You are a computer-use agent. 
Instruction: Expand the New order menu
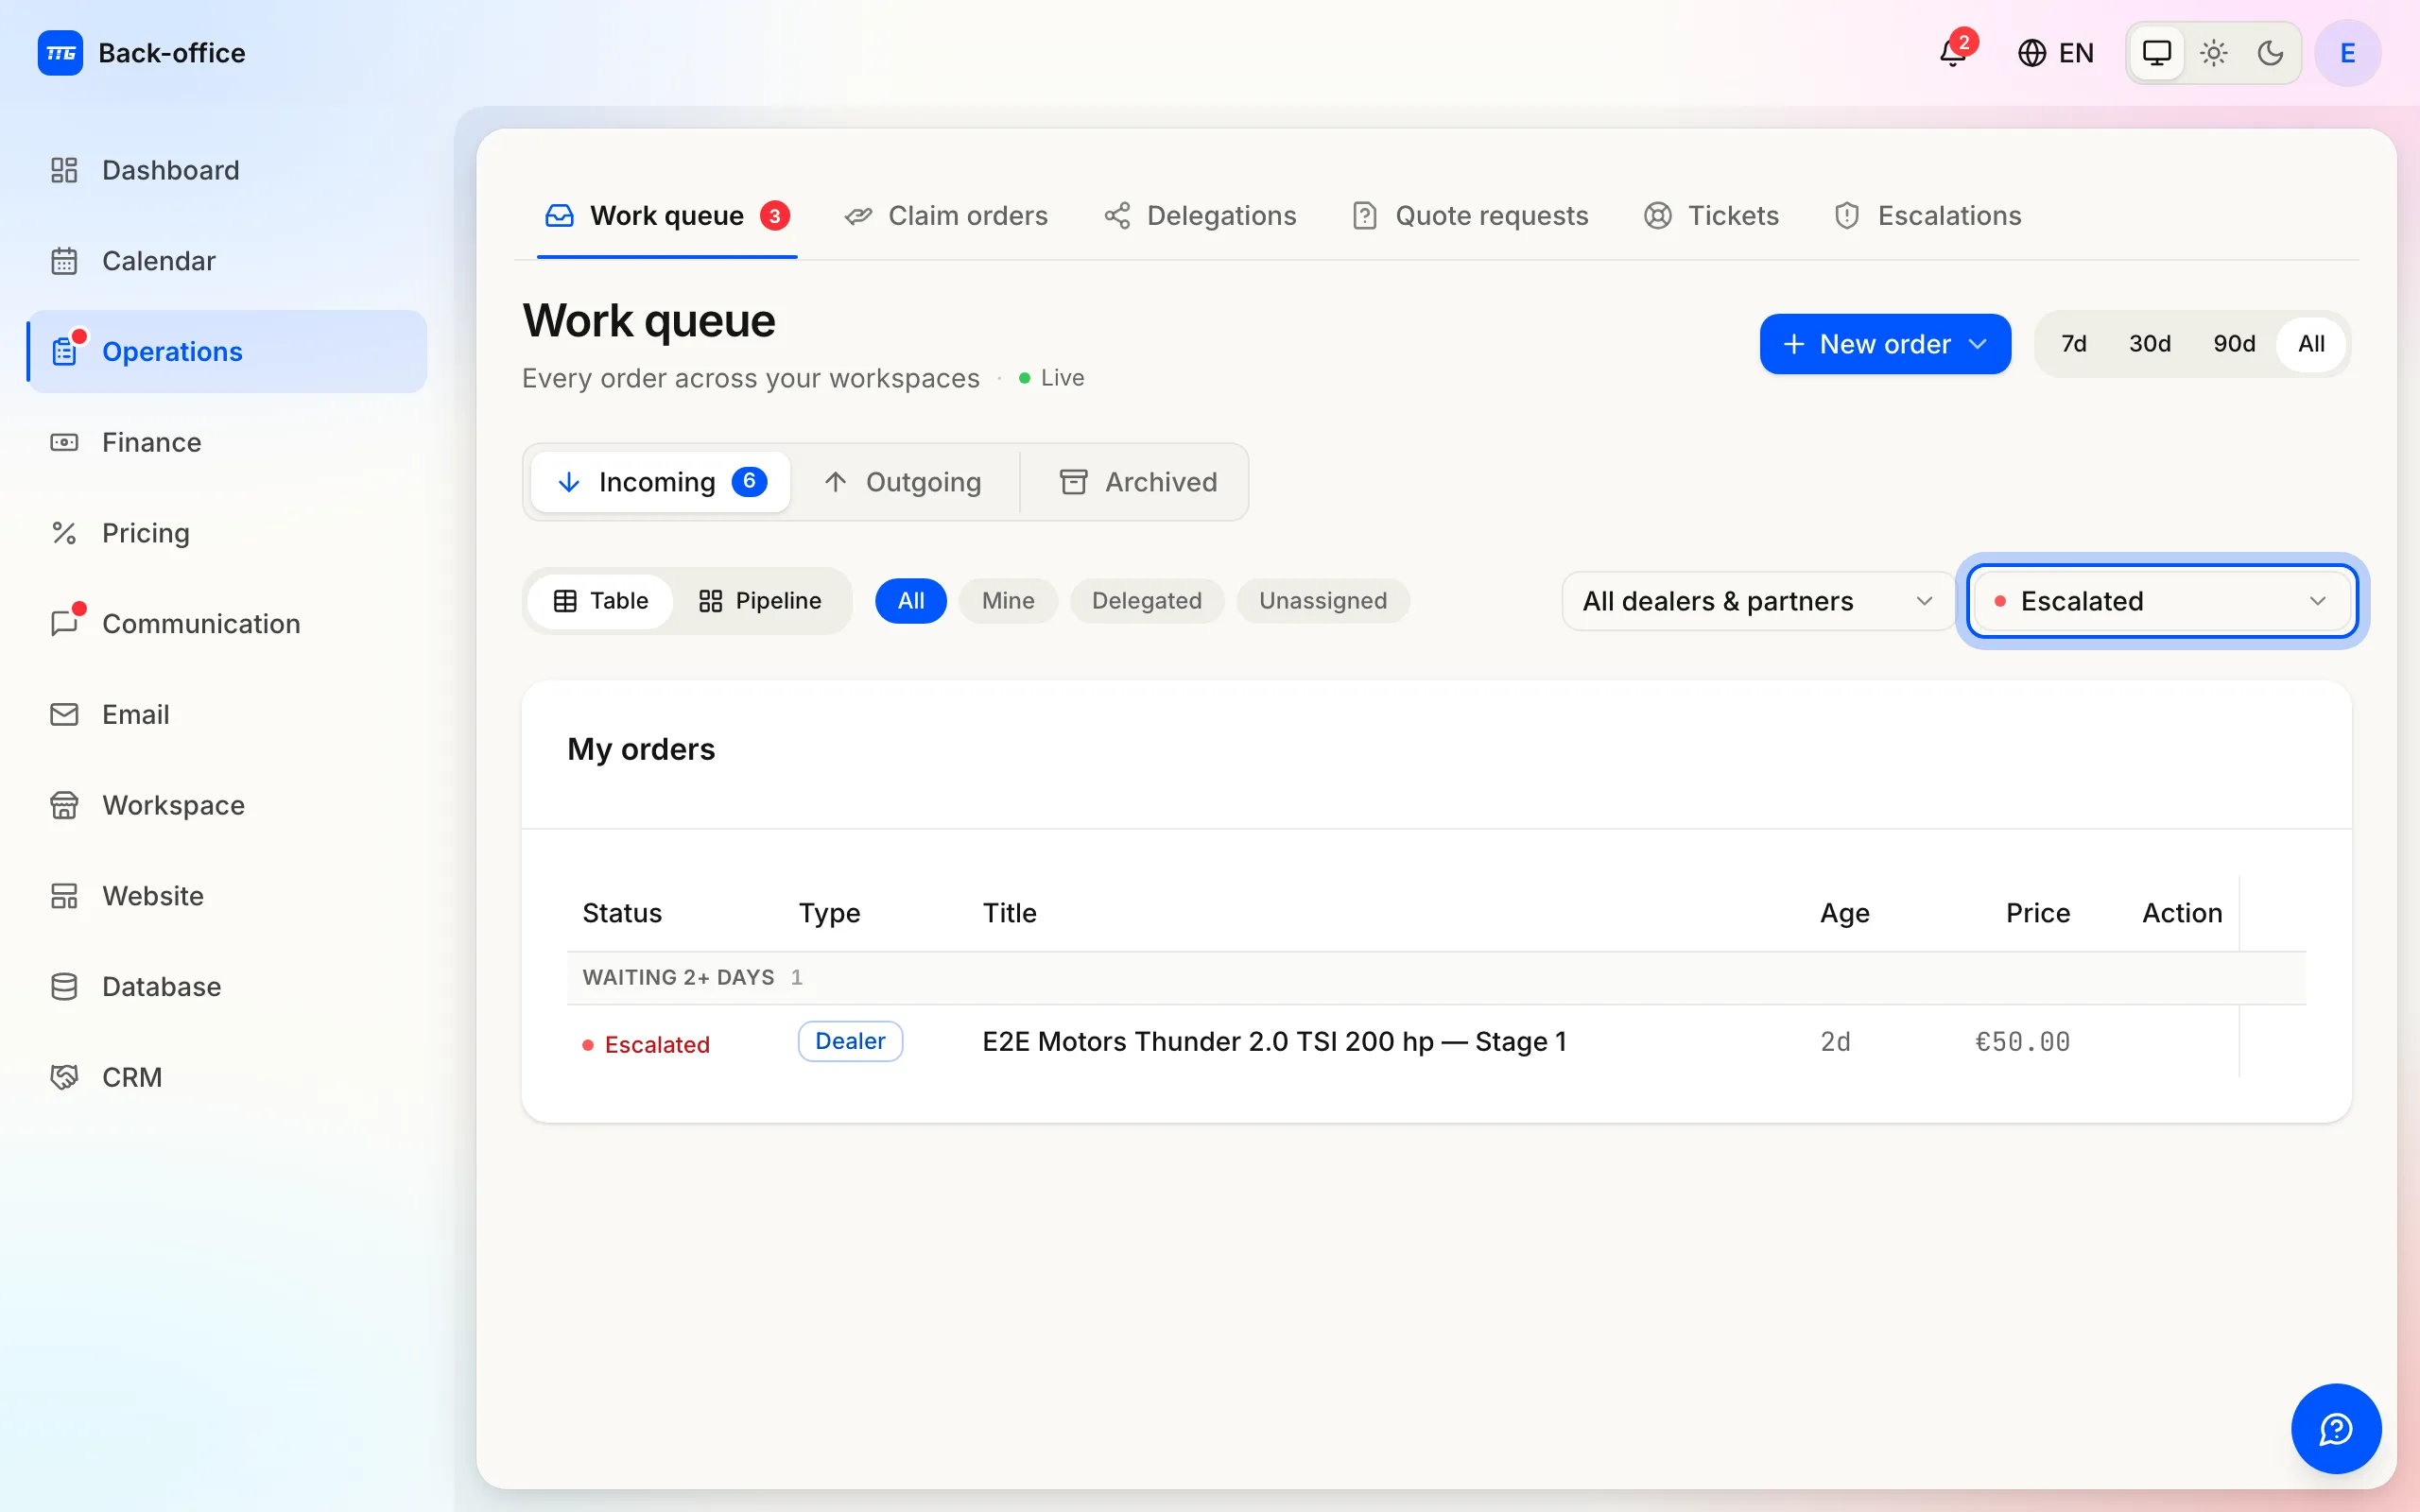coord(1885,344)
